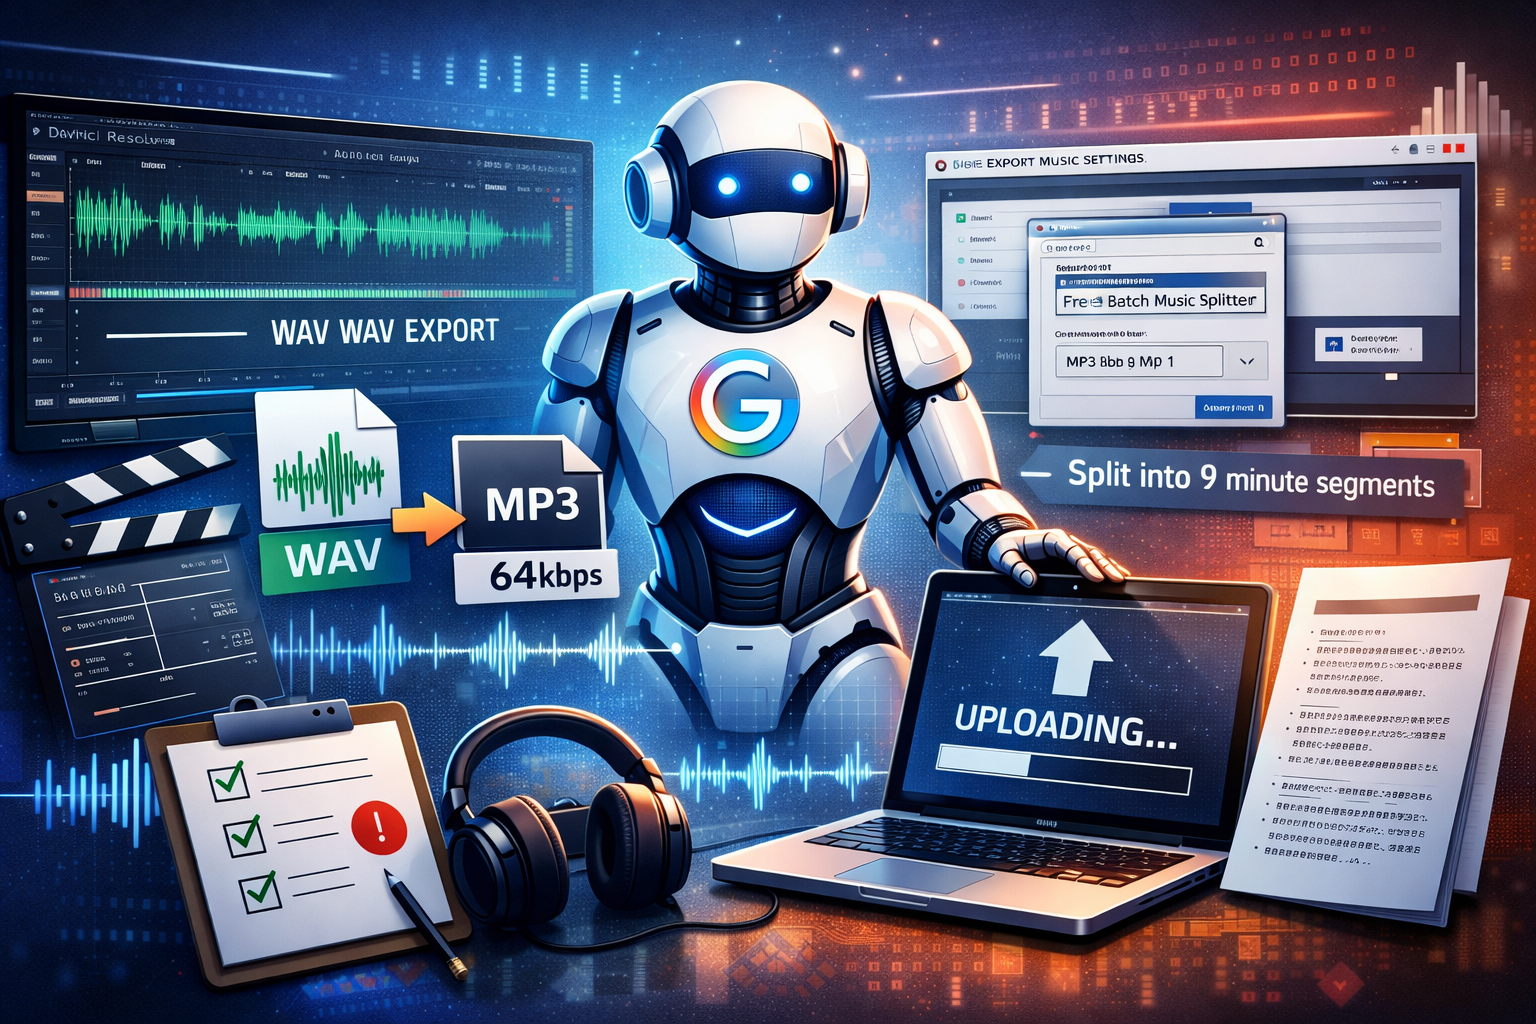Click the dark MP3 file icon
This screenshot has width=1536, height=1024.
tap(530, 497)
